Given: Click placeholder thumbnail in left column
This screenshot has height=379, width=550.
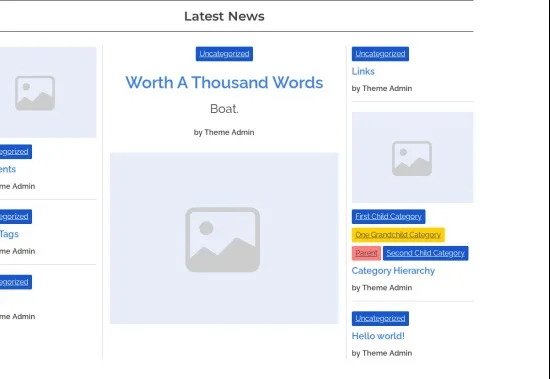Looking at the screenshot, I should (x=48, y=92).
